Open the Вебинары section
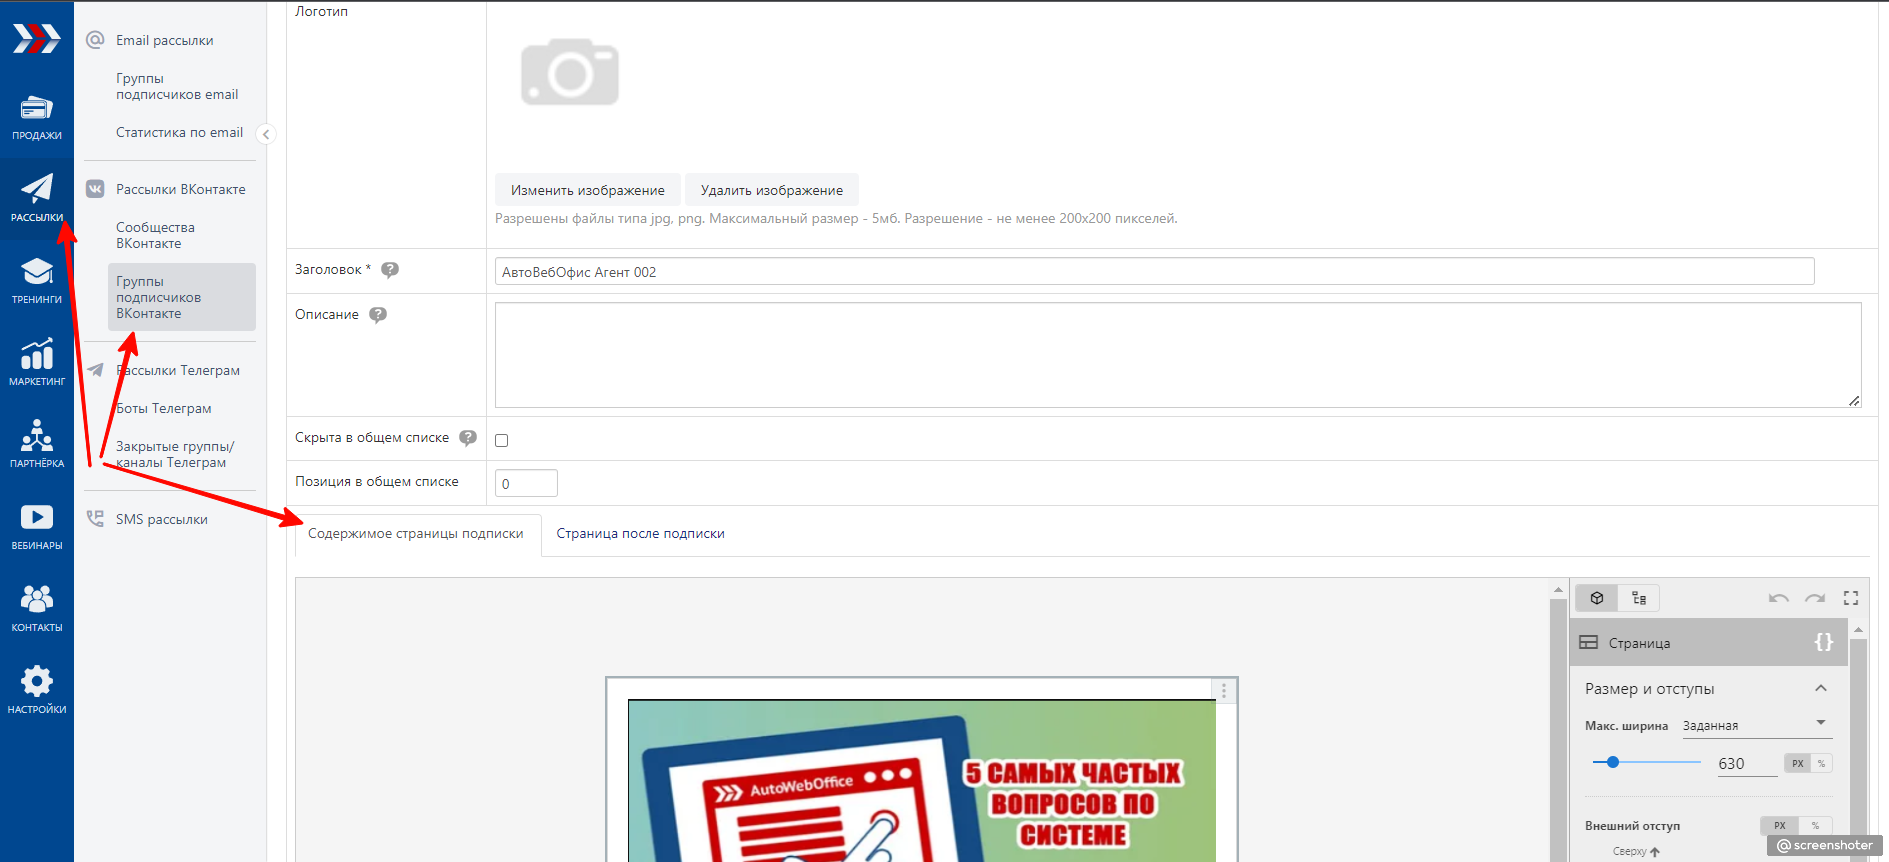This screenshot has width=1889, height=862. click(x=37, y=528)
